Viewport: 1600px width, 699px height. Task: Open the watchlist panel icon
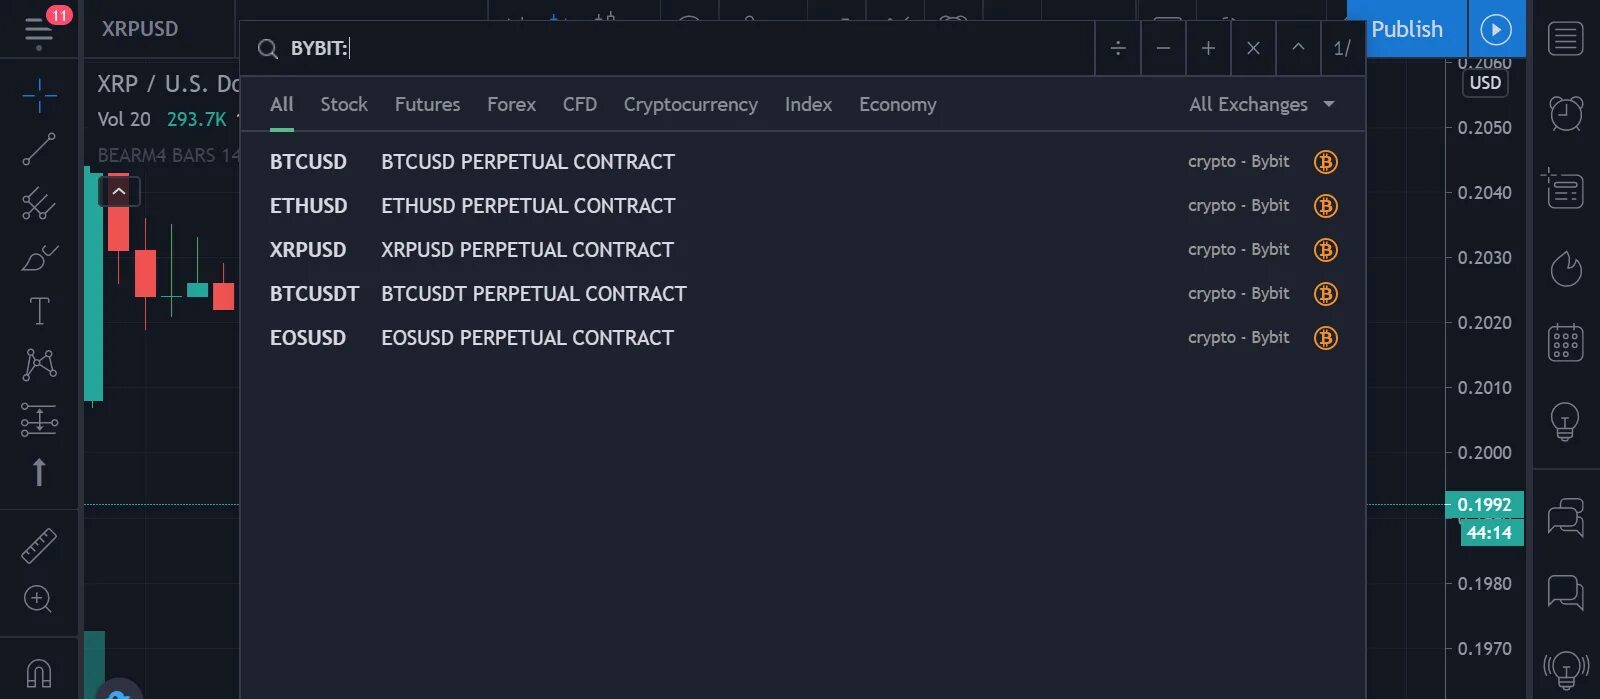[1565, 39]
